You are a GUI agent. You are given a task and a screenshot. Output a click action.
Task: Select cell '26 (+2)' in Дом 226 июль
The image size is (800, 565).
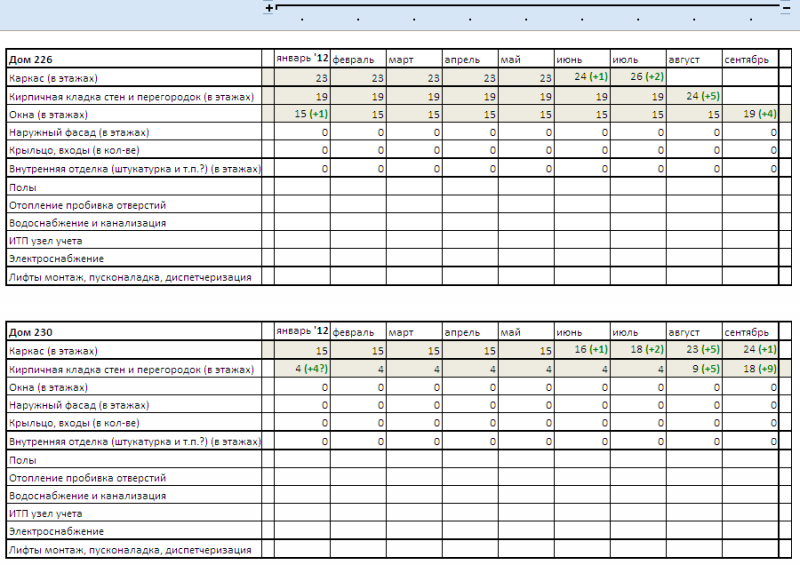point(638,78)
